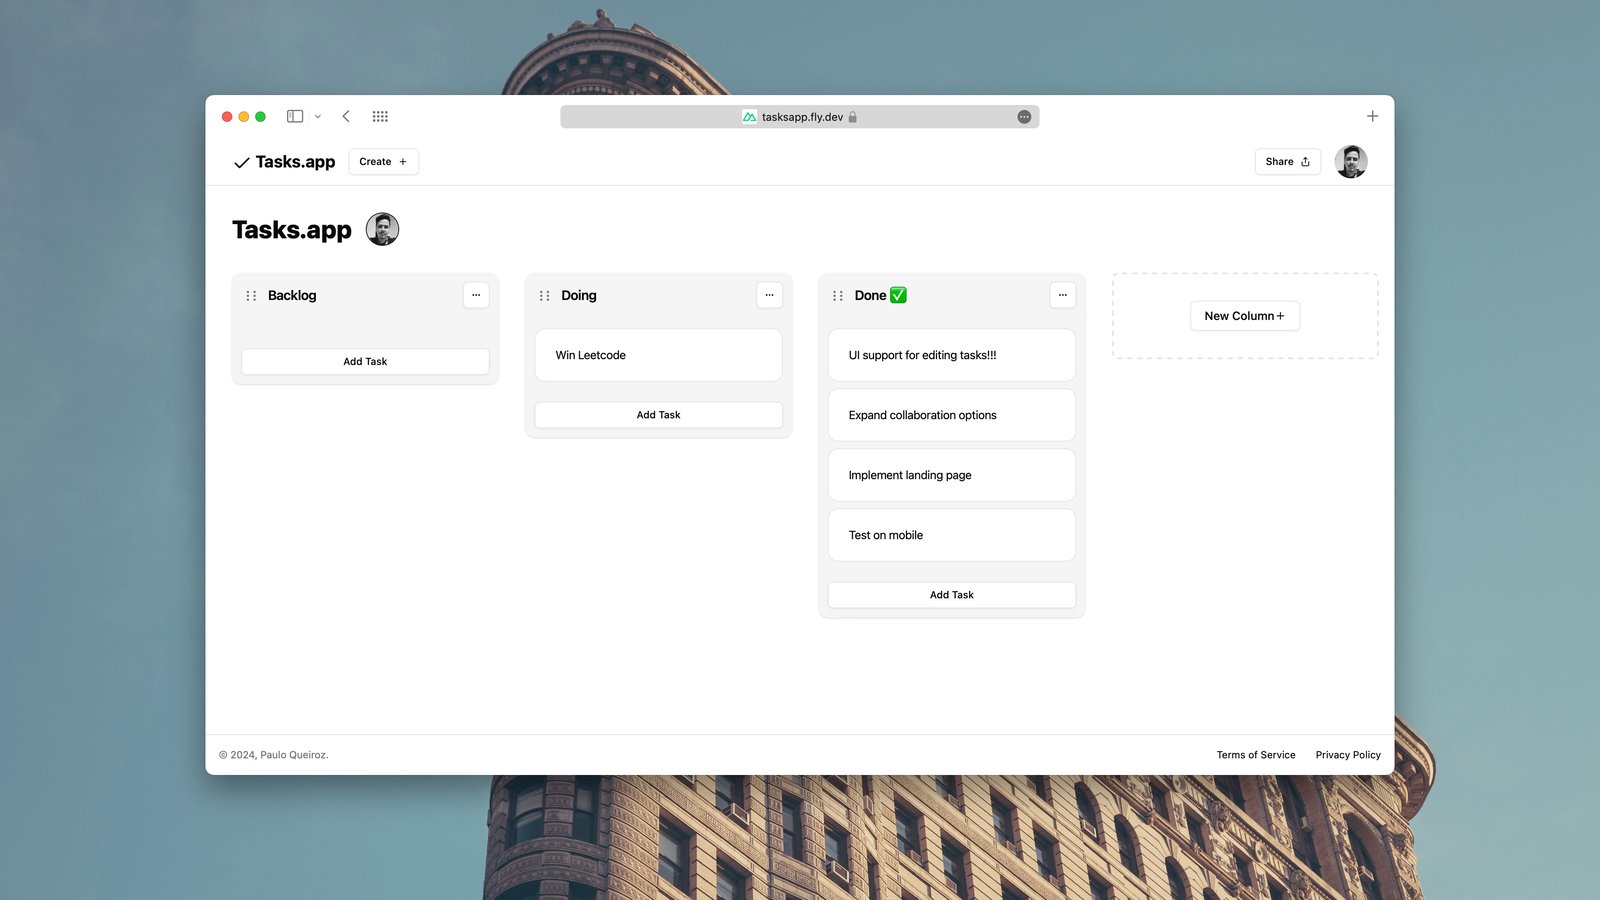Go back with the browser back arrow
1600x900 pixels.
coord(346,116)
